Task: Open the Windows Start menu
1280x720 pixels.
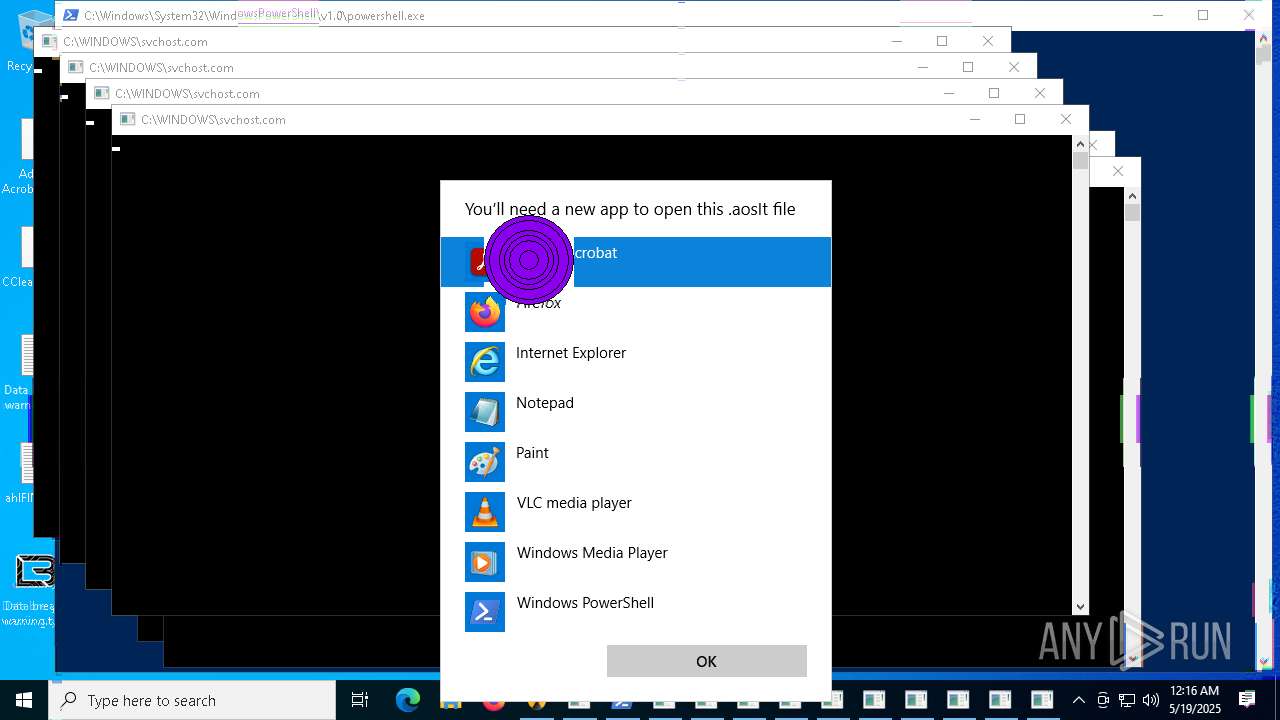Action: tap(24, 700)
